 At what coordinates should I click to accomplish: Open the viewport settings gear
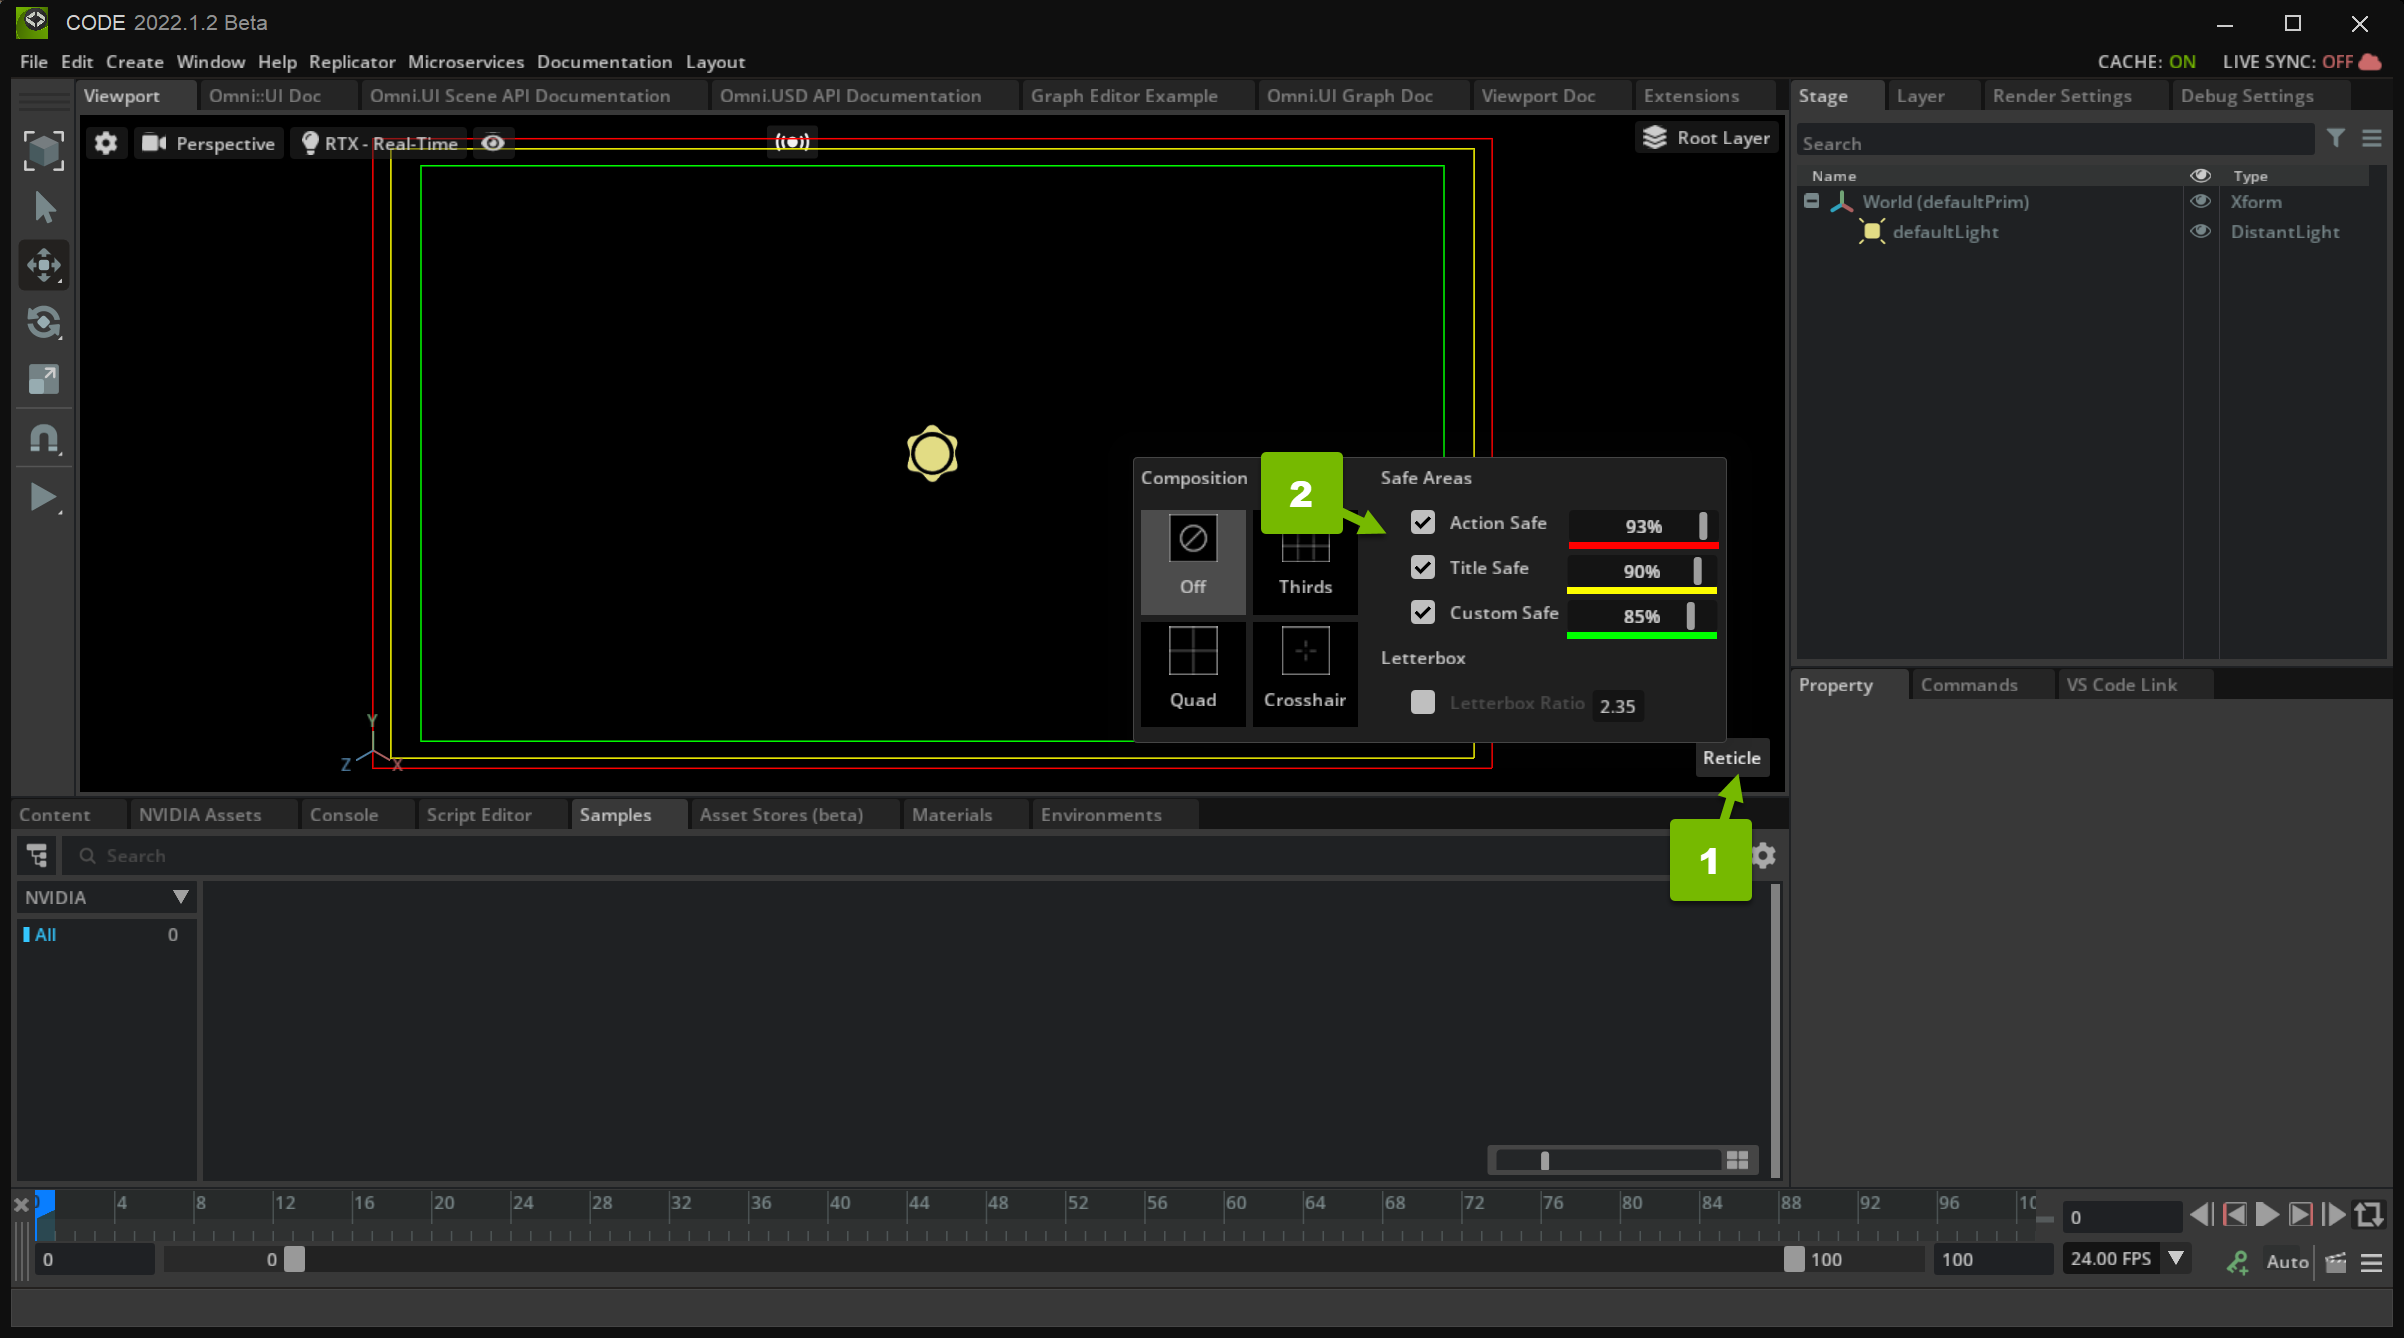pyautogui.click(x=106, y=143)
